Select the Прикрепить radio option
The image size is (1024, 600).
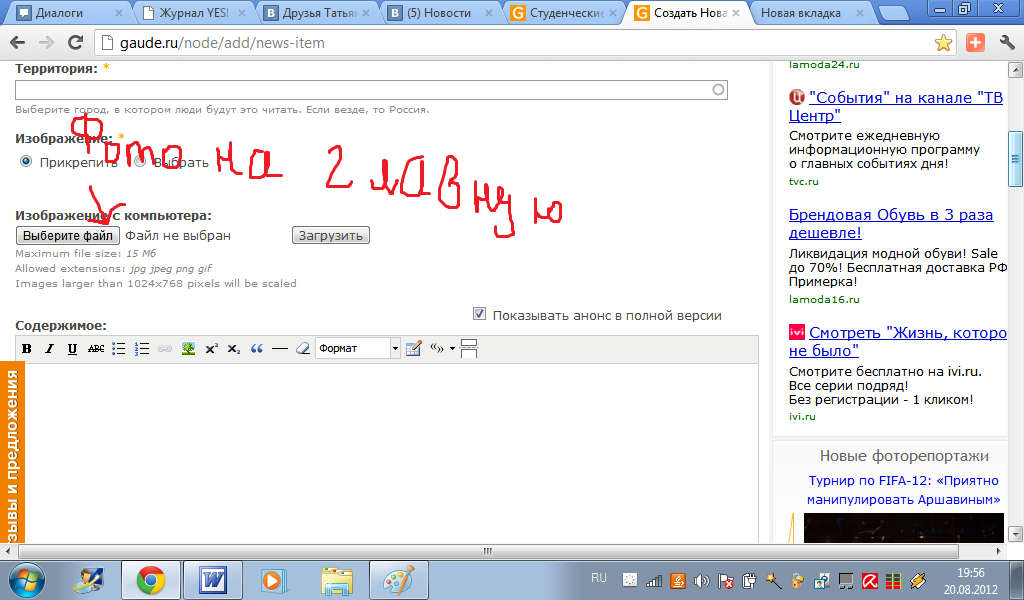click(25, 161)
